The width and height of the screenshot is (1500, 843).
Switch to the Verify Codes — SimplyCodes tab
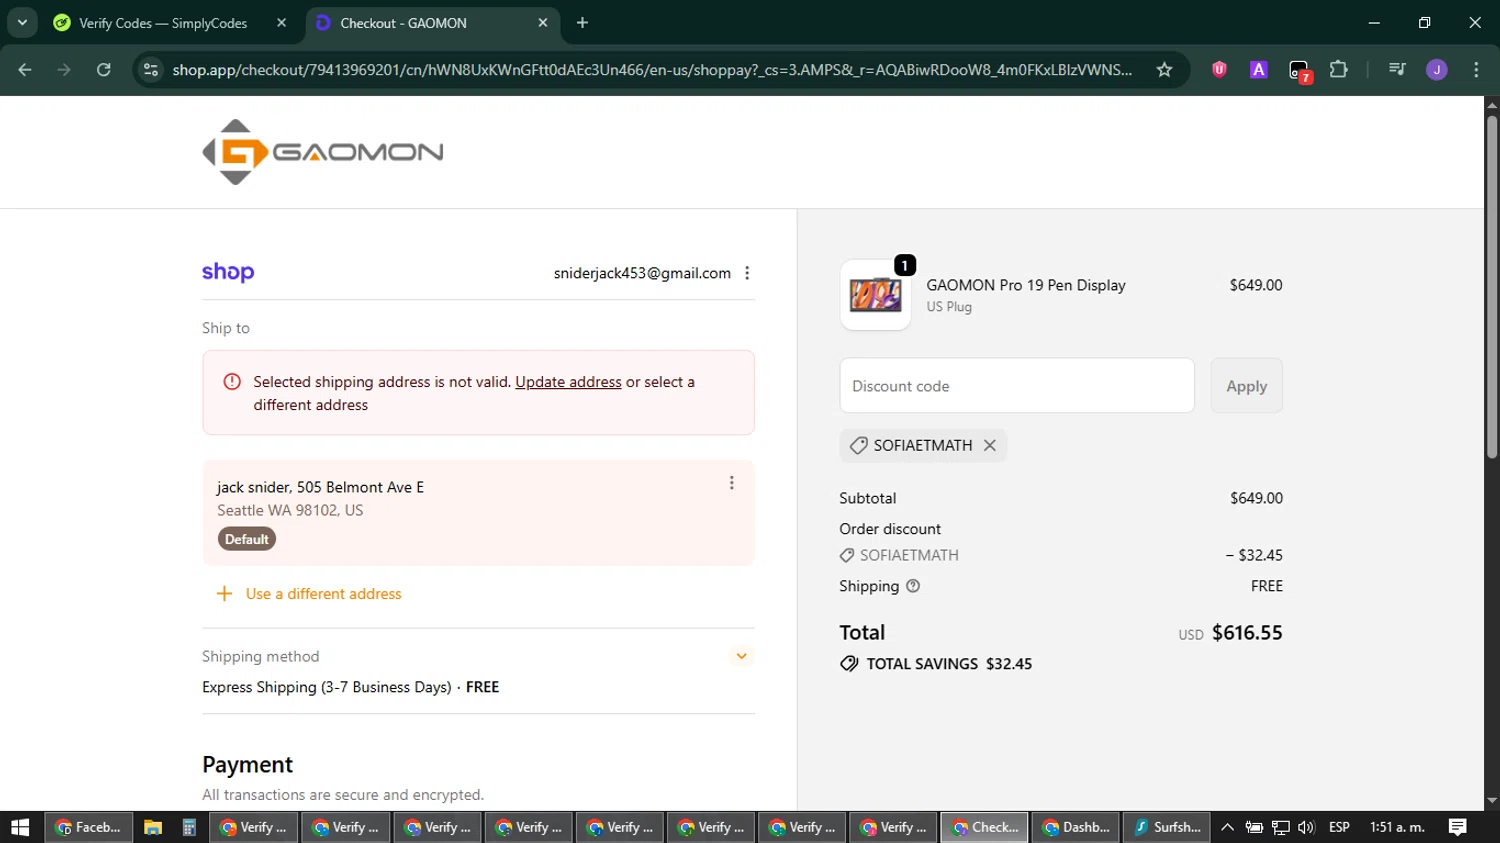coord(163,23)
